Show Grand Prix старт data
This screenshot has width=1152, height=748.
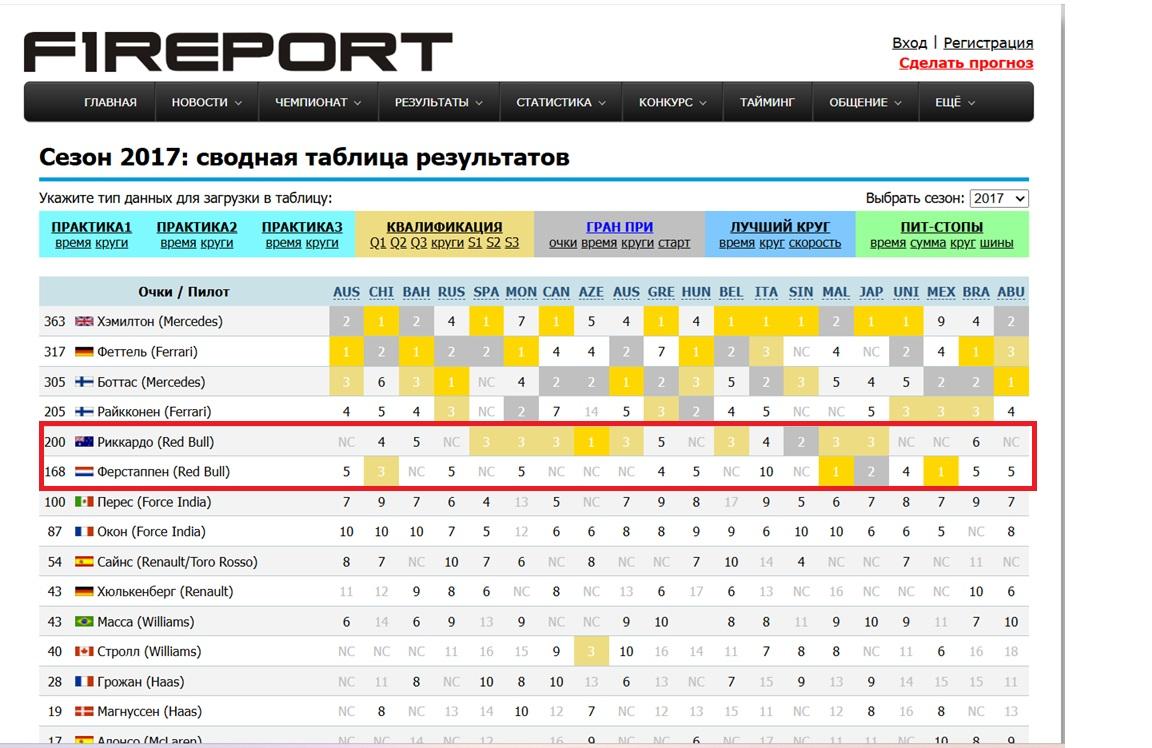[x=674, y=243]
